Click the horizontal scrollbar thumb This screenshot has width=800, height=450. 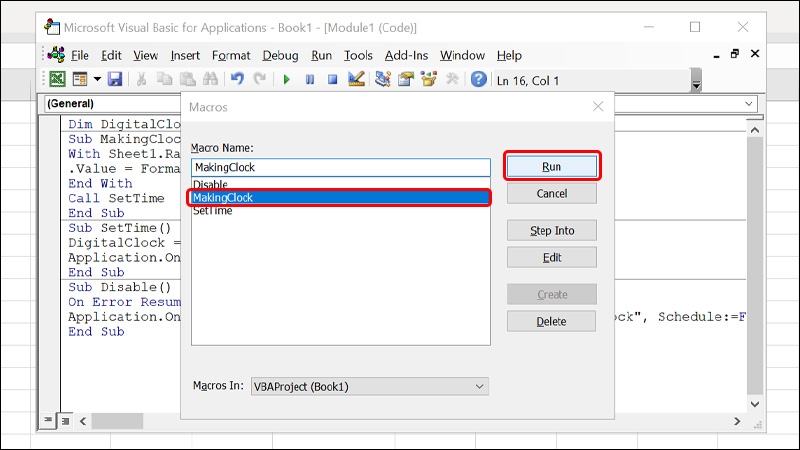click(x=117, y=421)
